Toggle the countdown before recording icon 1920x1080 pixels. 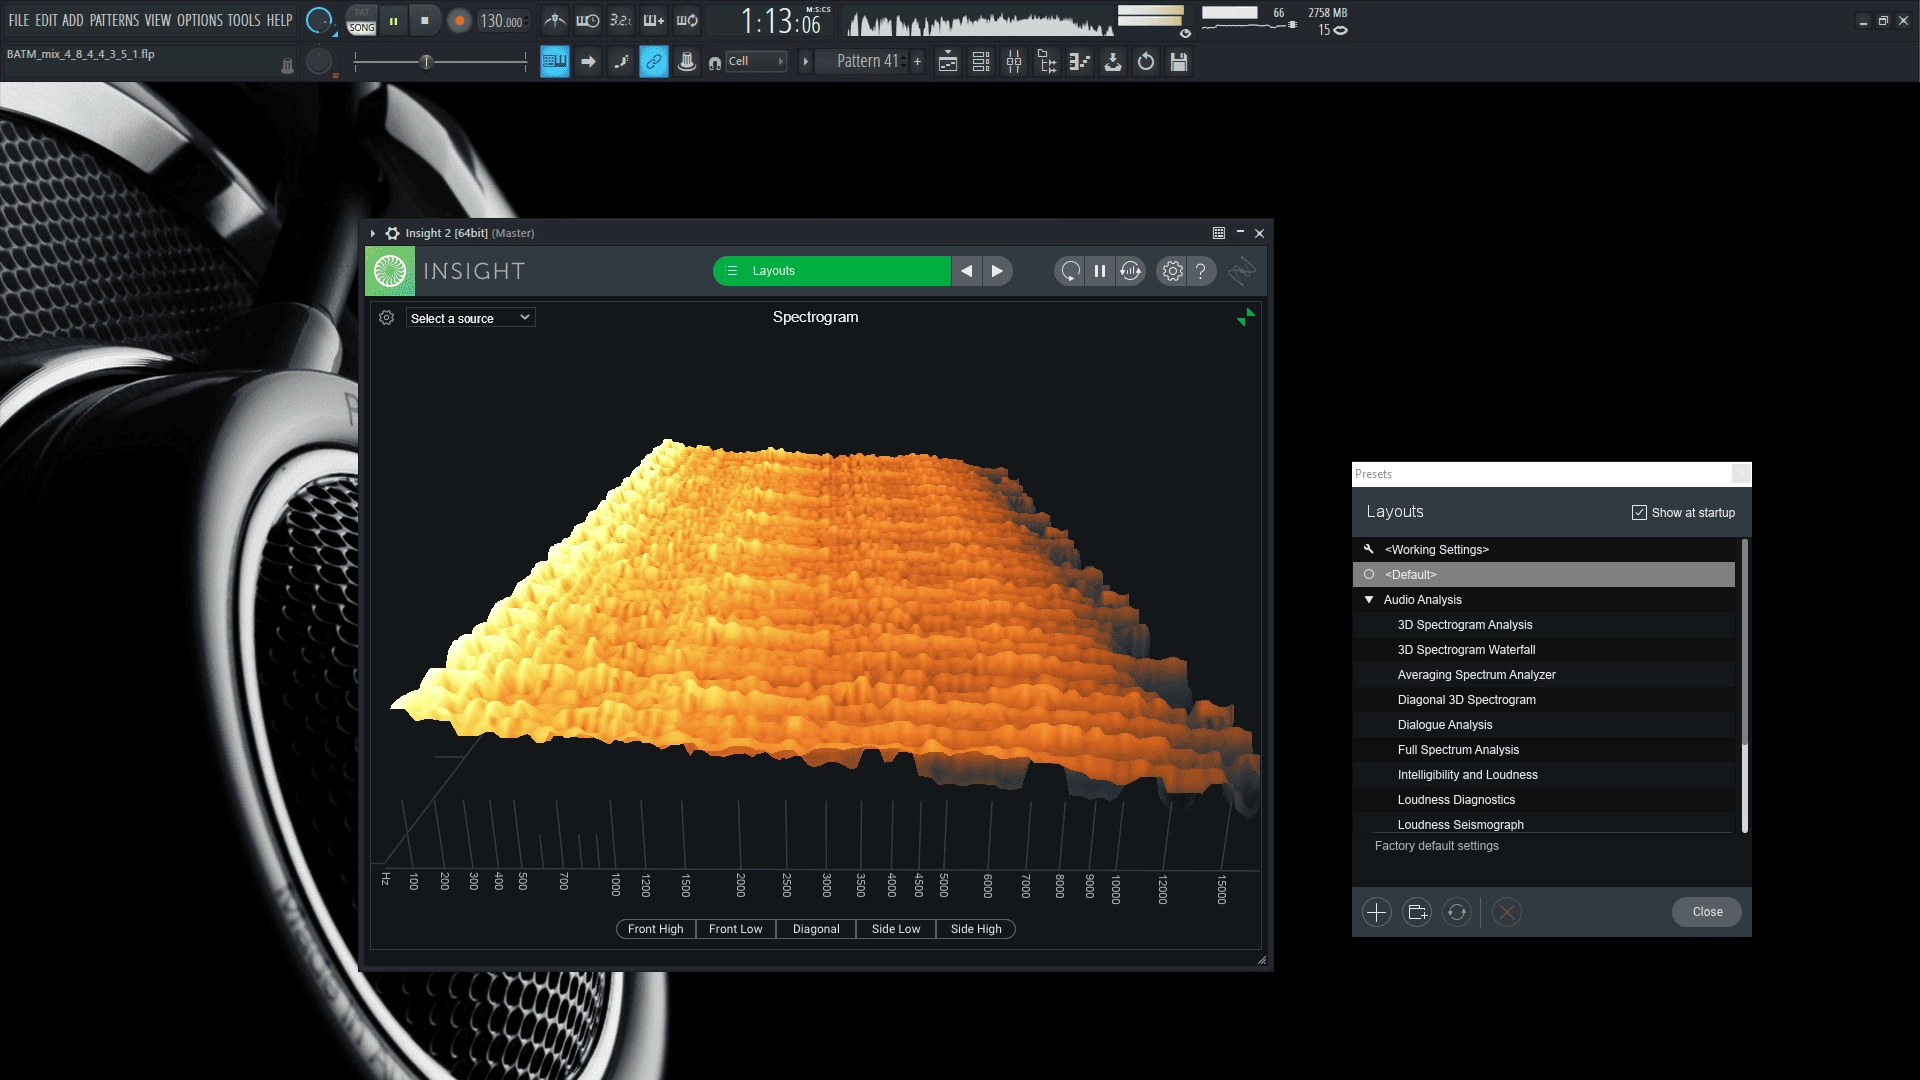click(x=621, y=20)
